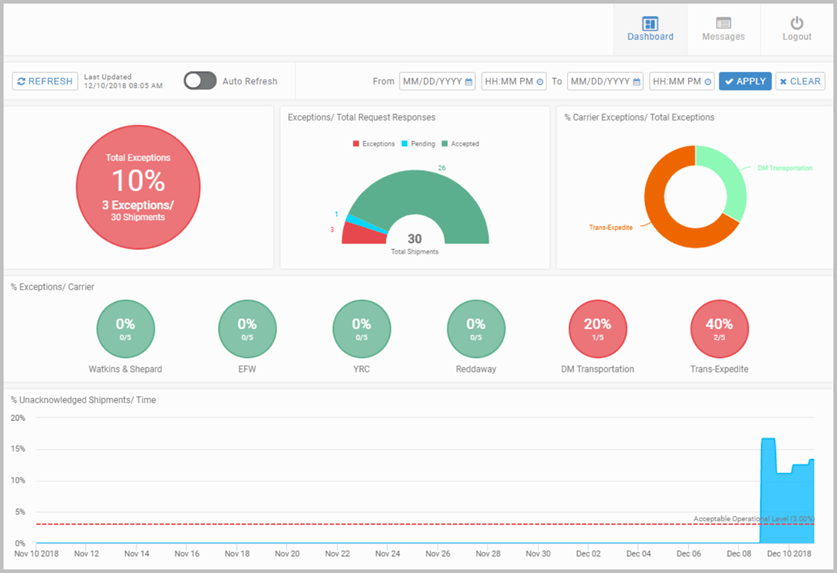Image resolution: width=837 pixels, height=573 pixels.
Task: Click the To time input field
Action: click(x=682, y=81)
